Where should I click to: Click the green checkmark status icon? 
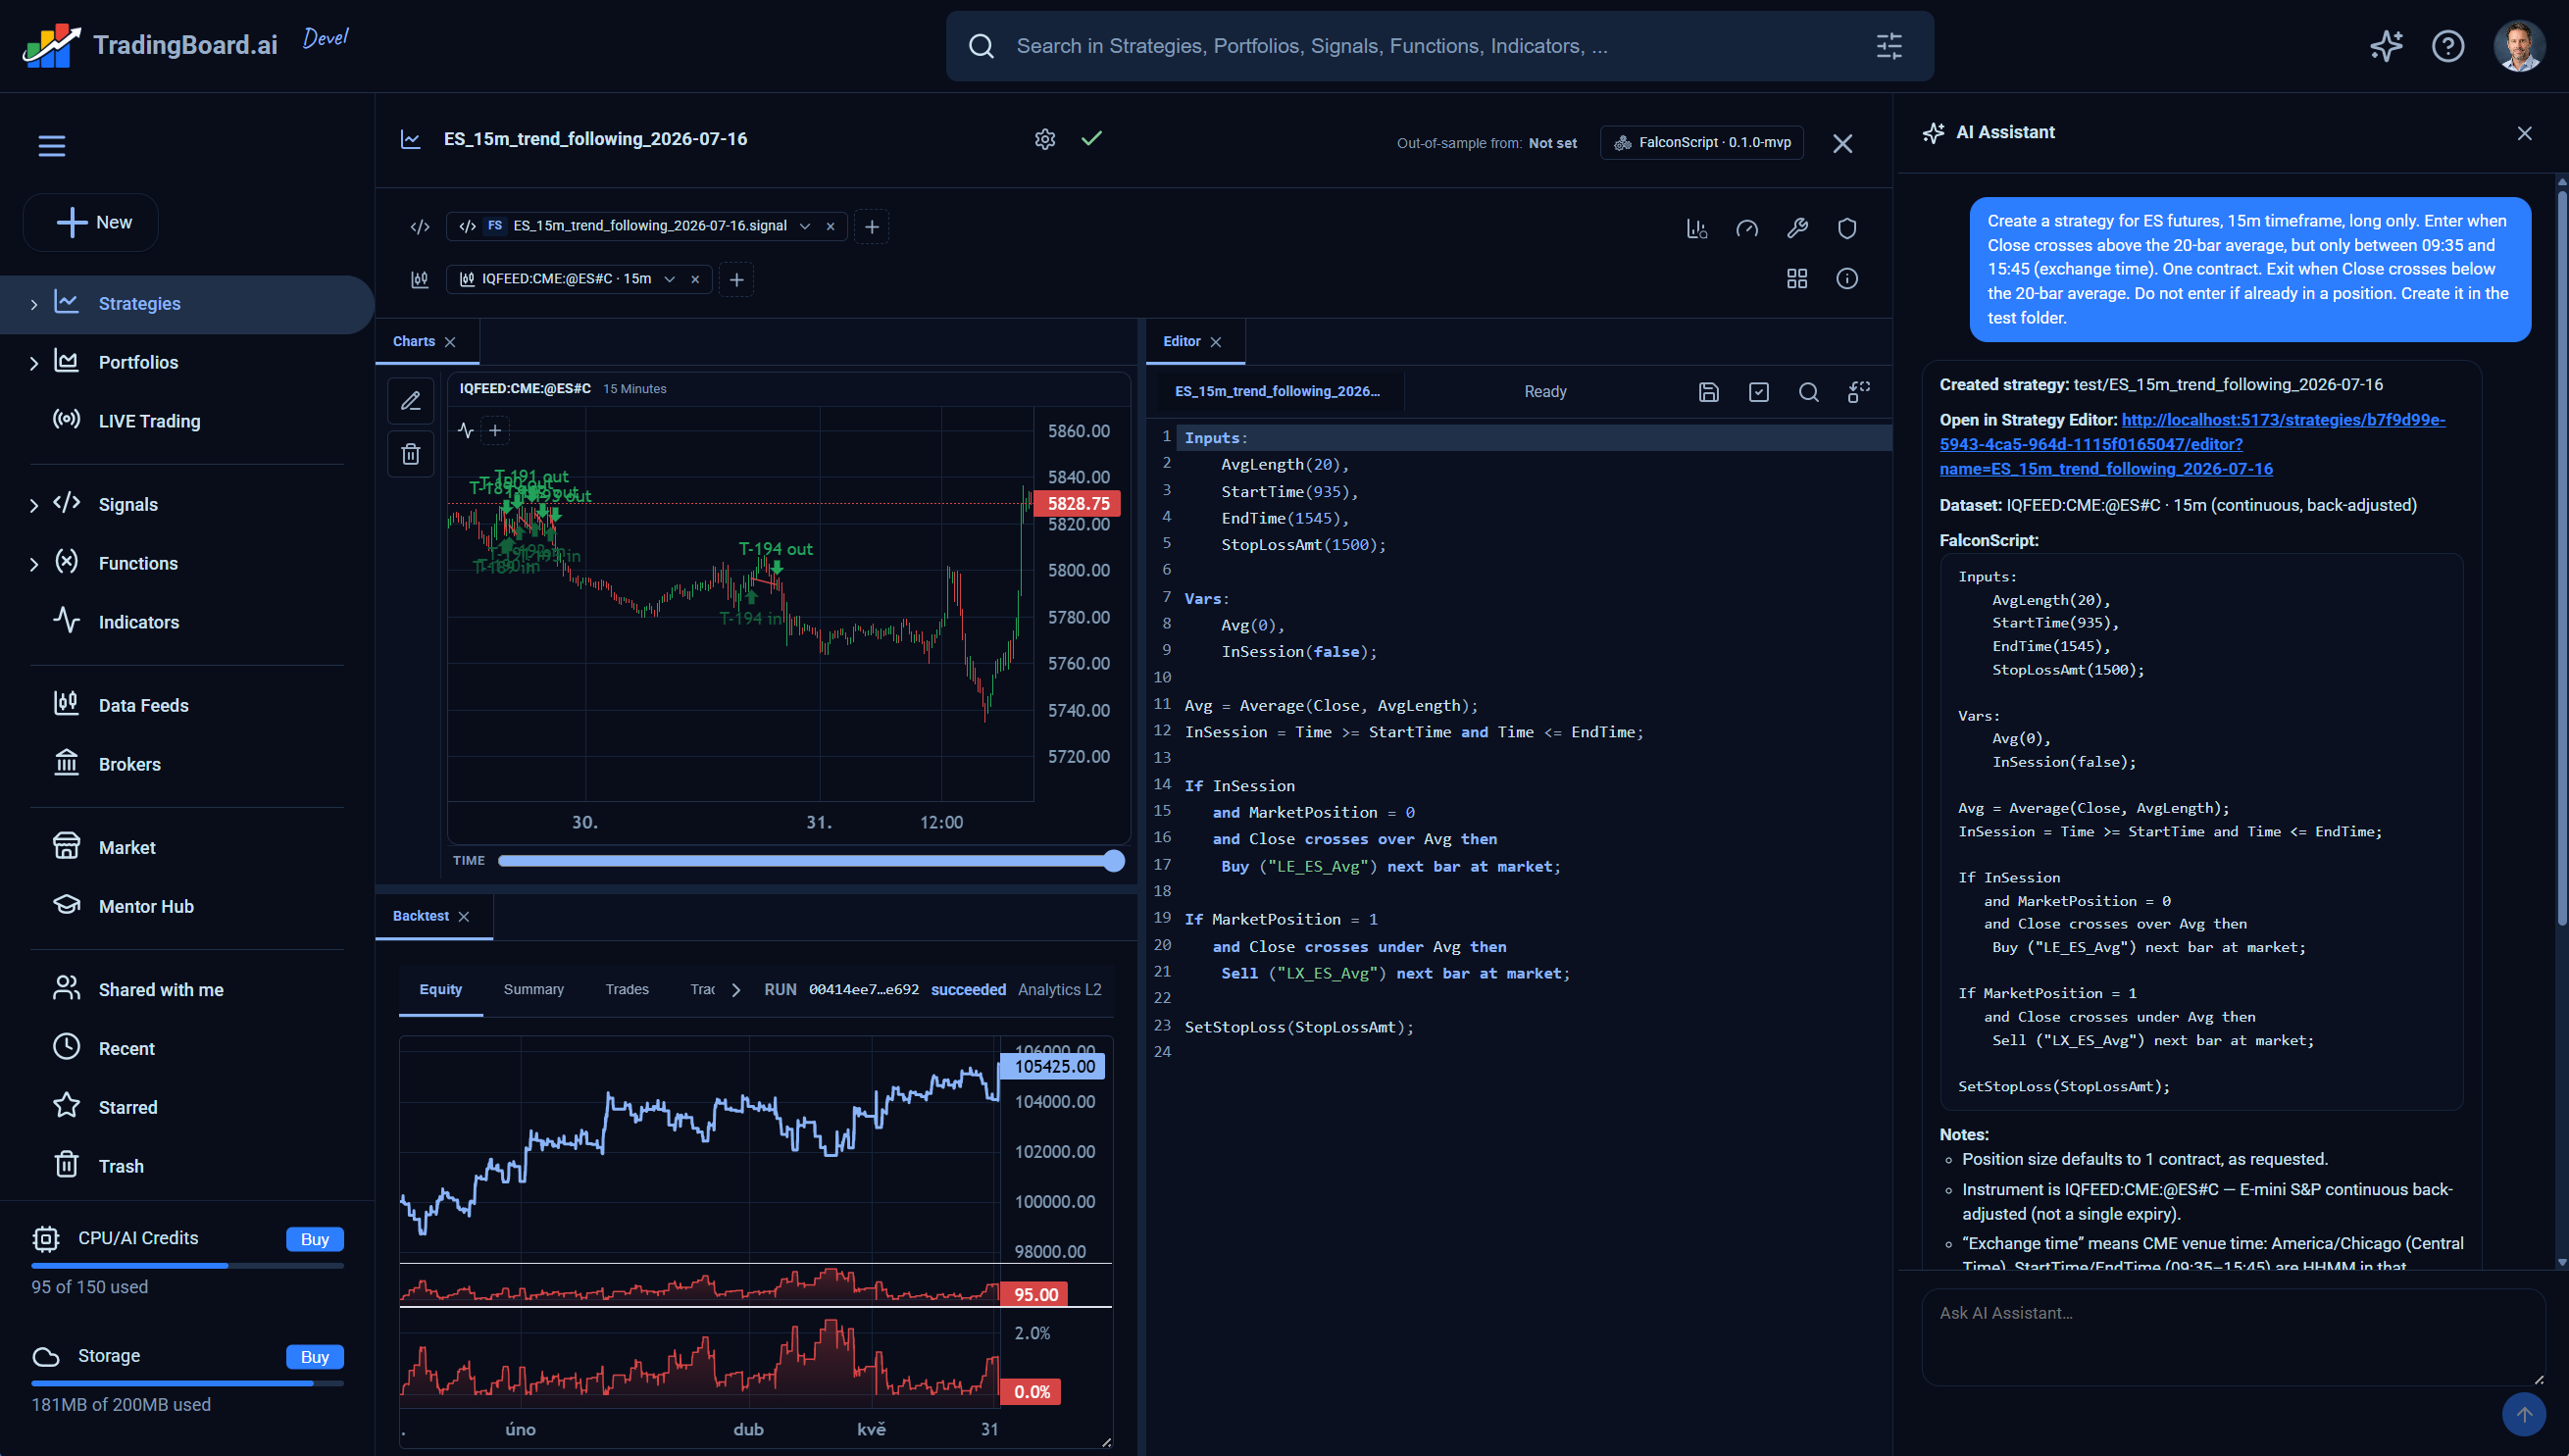[x=1091, y=138]
